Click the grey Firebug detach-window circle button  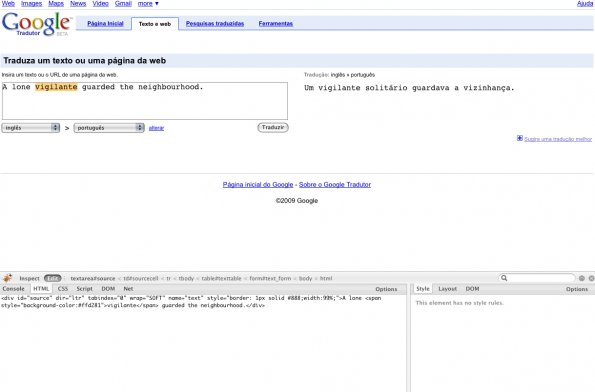[582, 278]
